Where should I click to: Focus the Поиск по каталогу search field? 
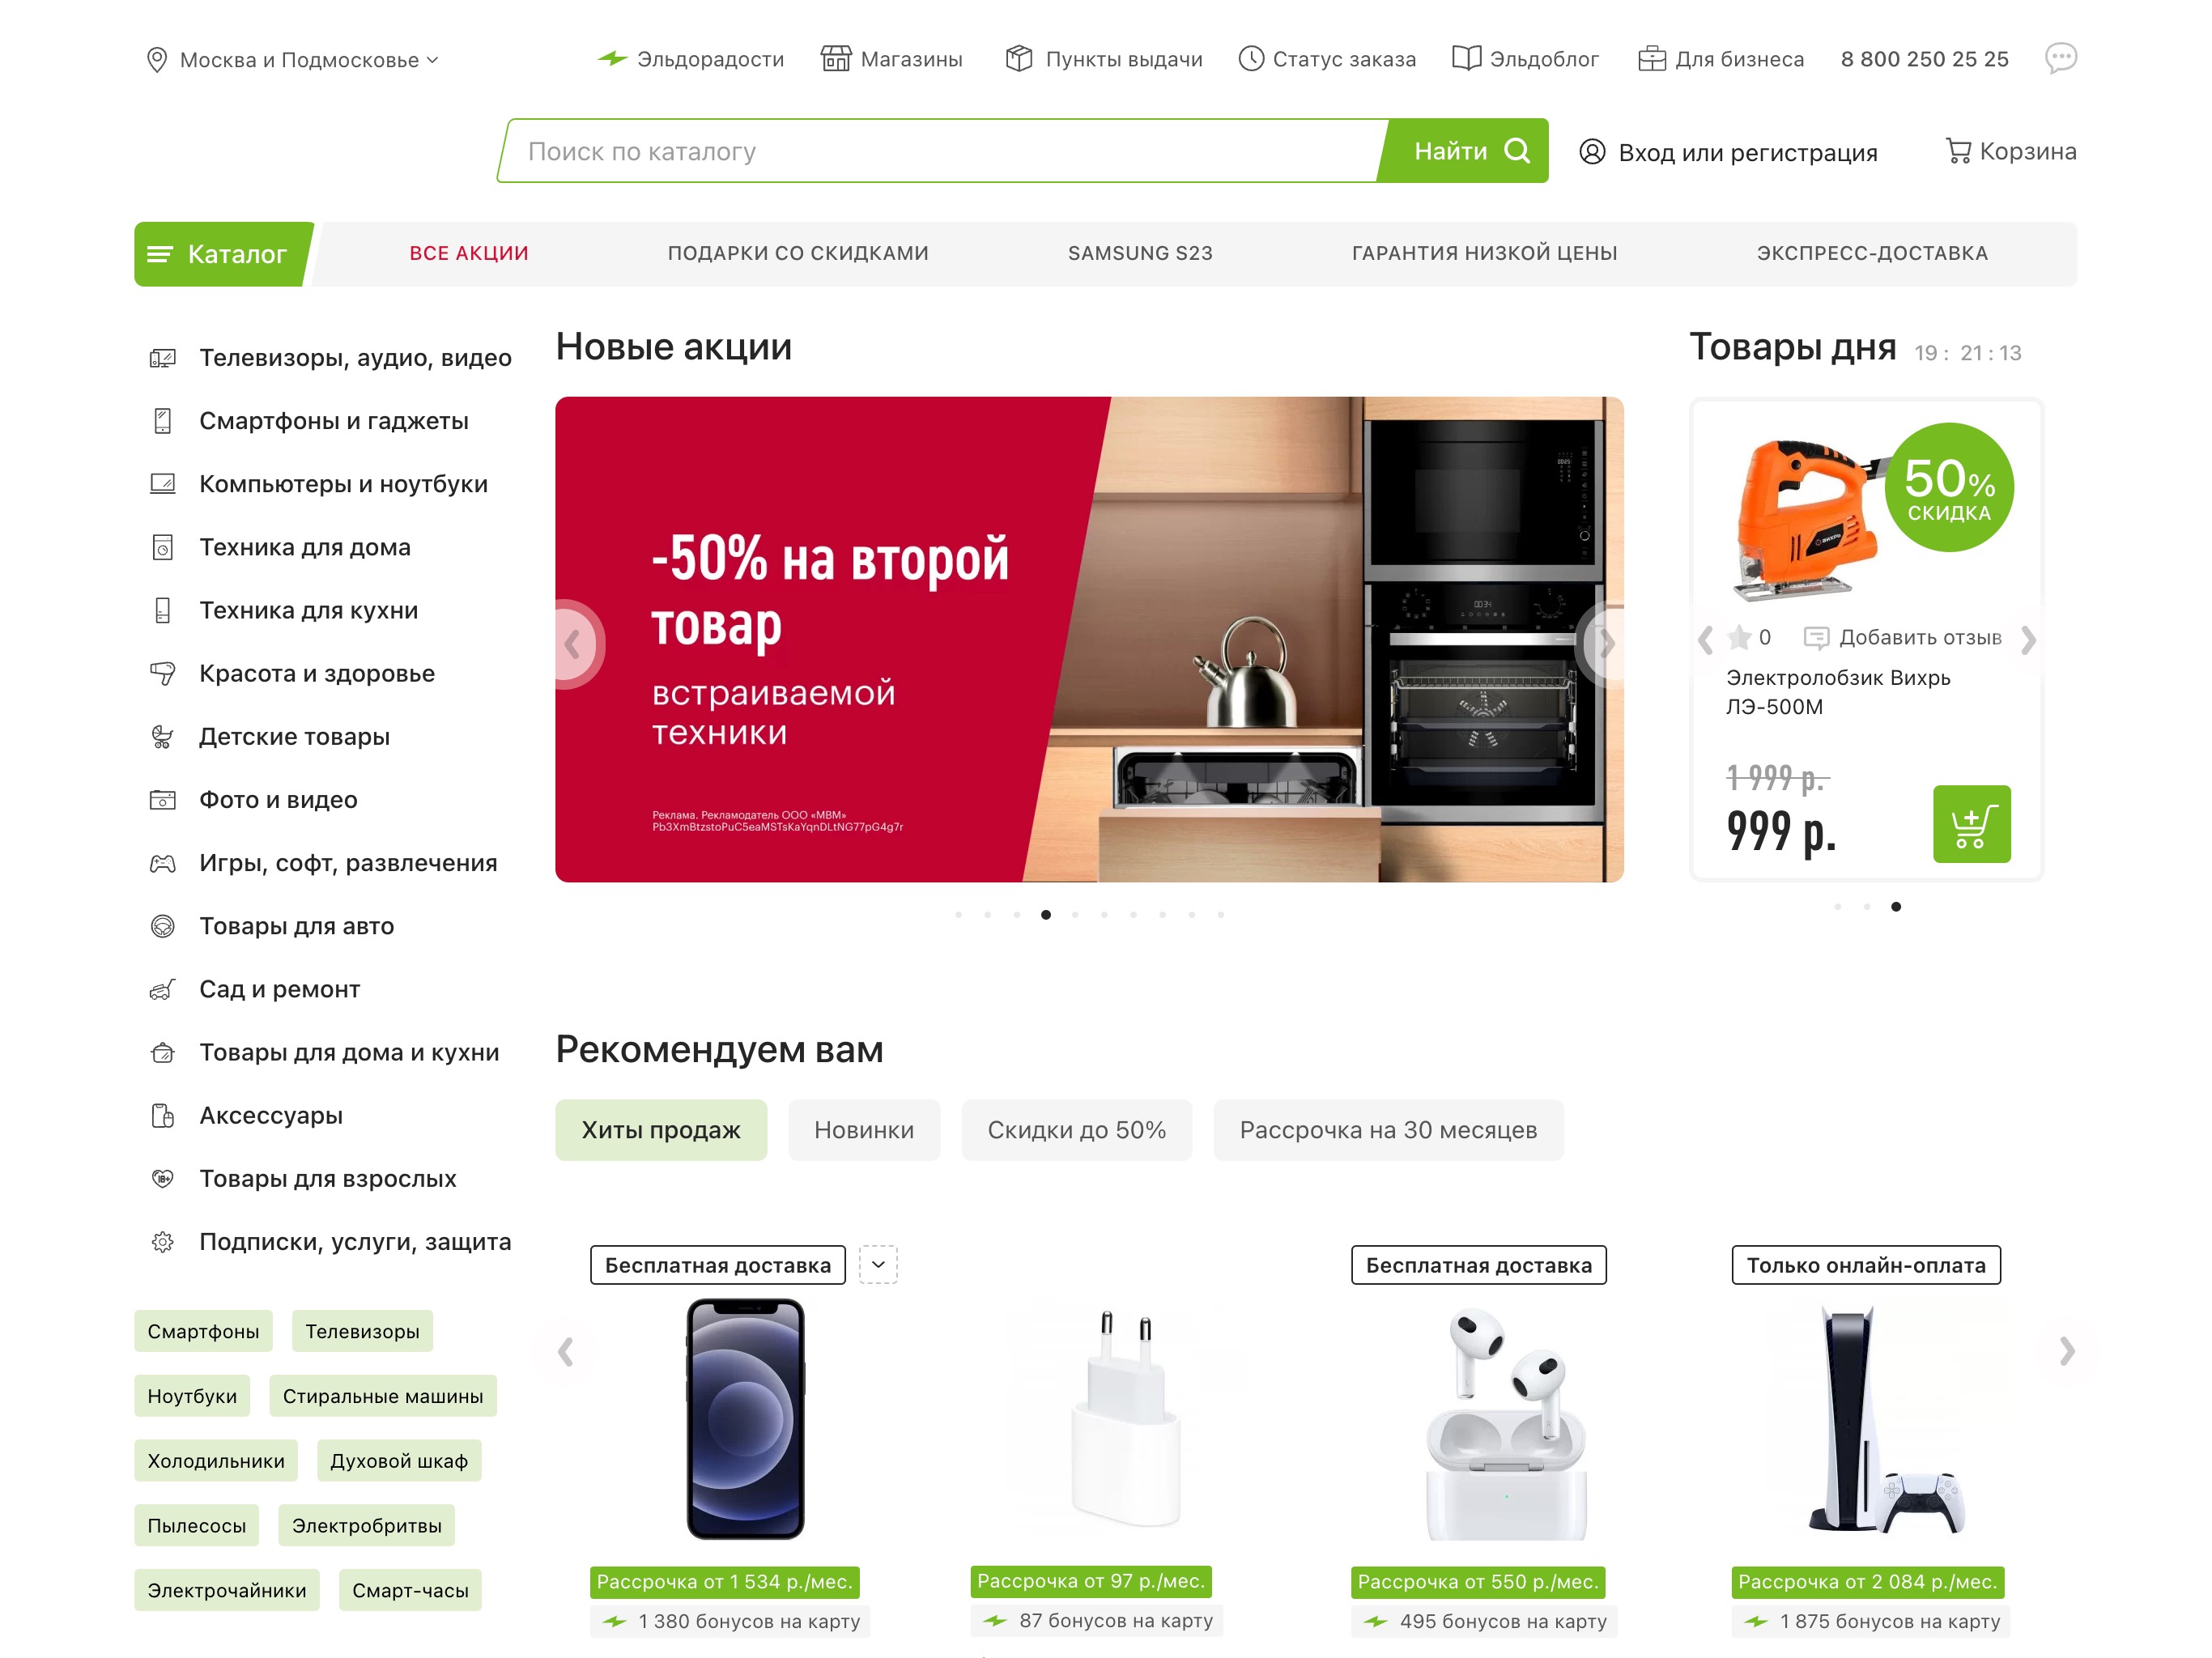(x=940, y=151)
